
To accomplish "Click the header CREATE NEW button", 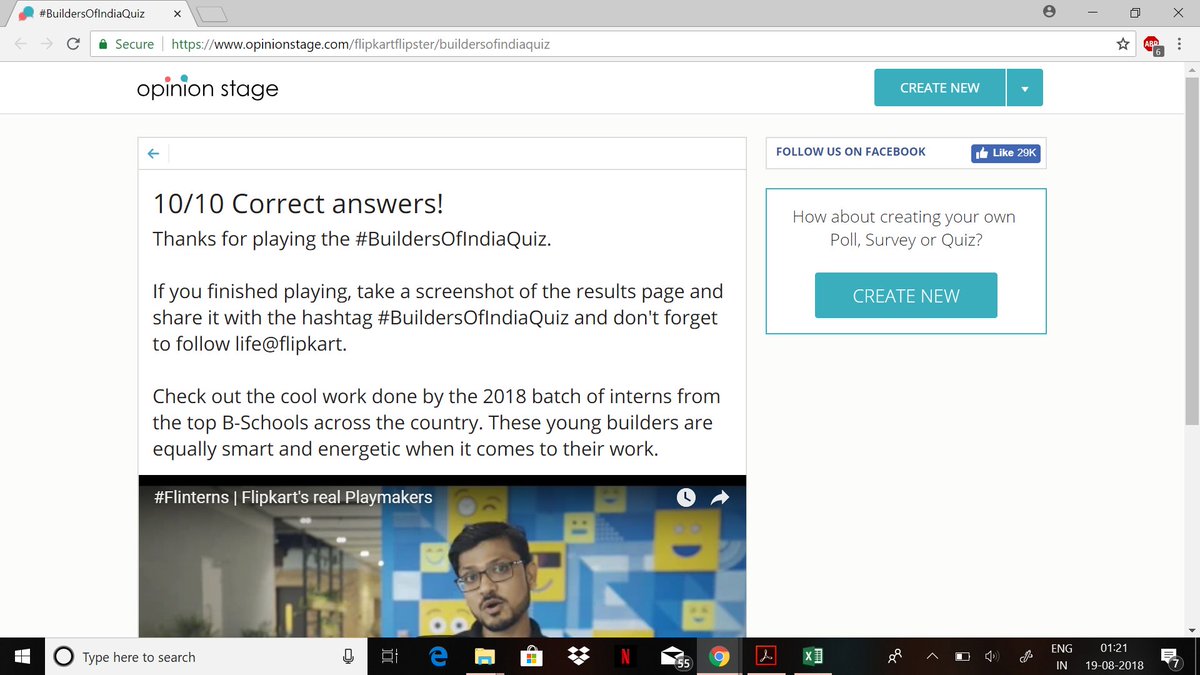I will (x=940, y=88).
